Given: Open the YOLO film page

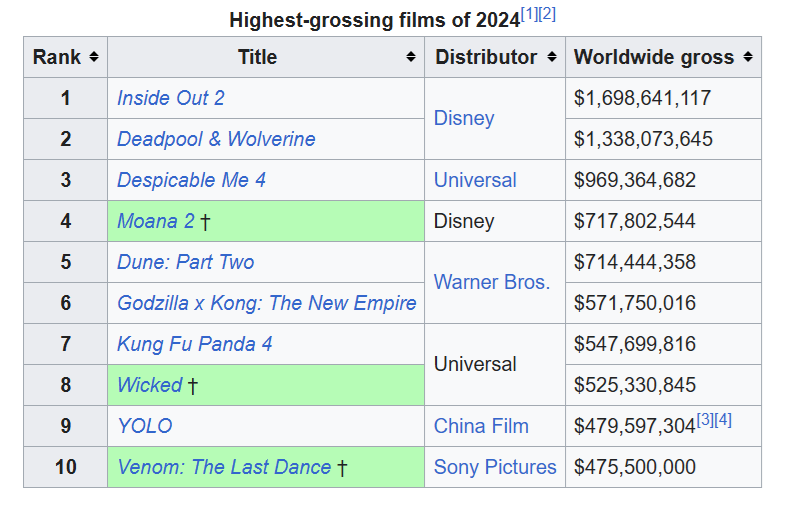Looking at the screenshot, I should tap(144, 426).
